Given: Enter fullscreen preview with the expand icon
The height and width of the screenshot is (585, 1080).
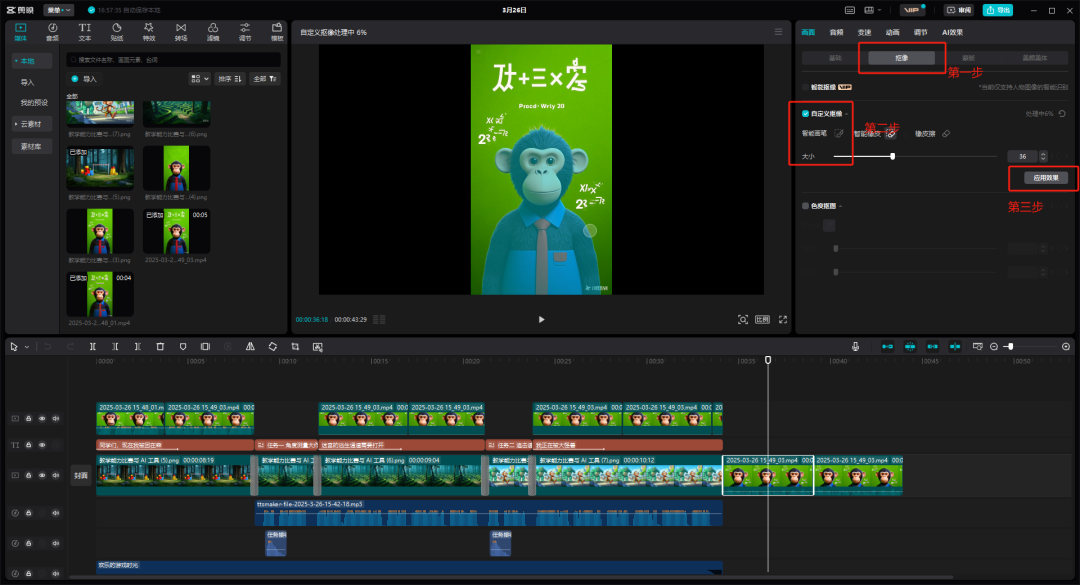Looking at the screenshot, I should coord(783,319).
